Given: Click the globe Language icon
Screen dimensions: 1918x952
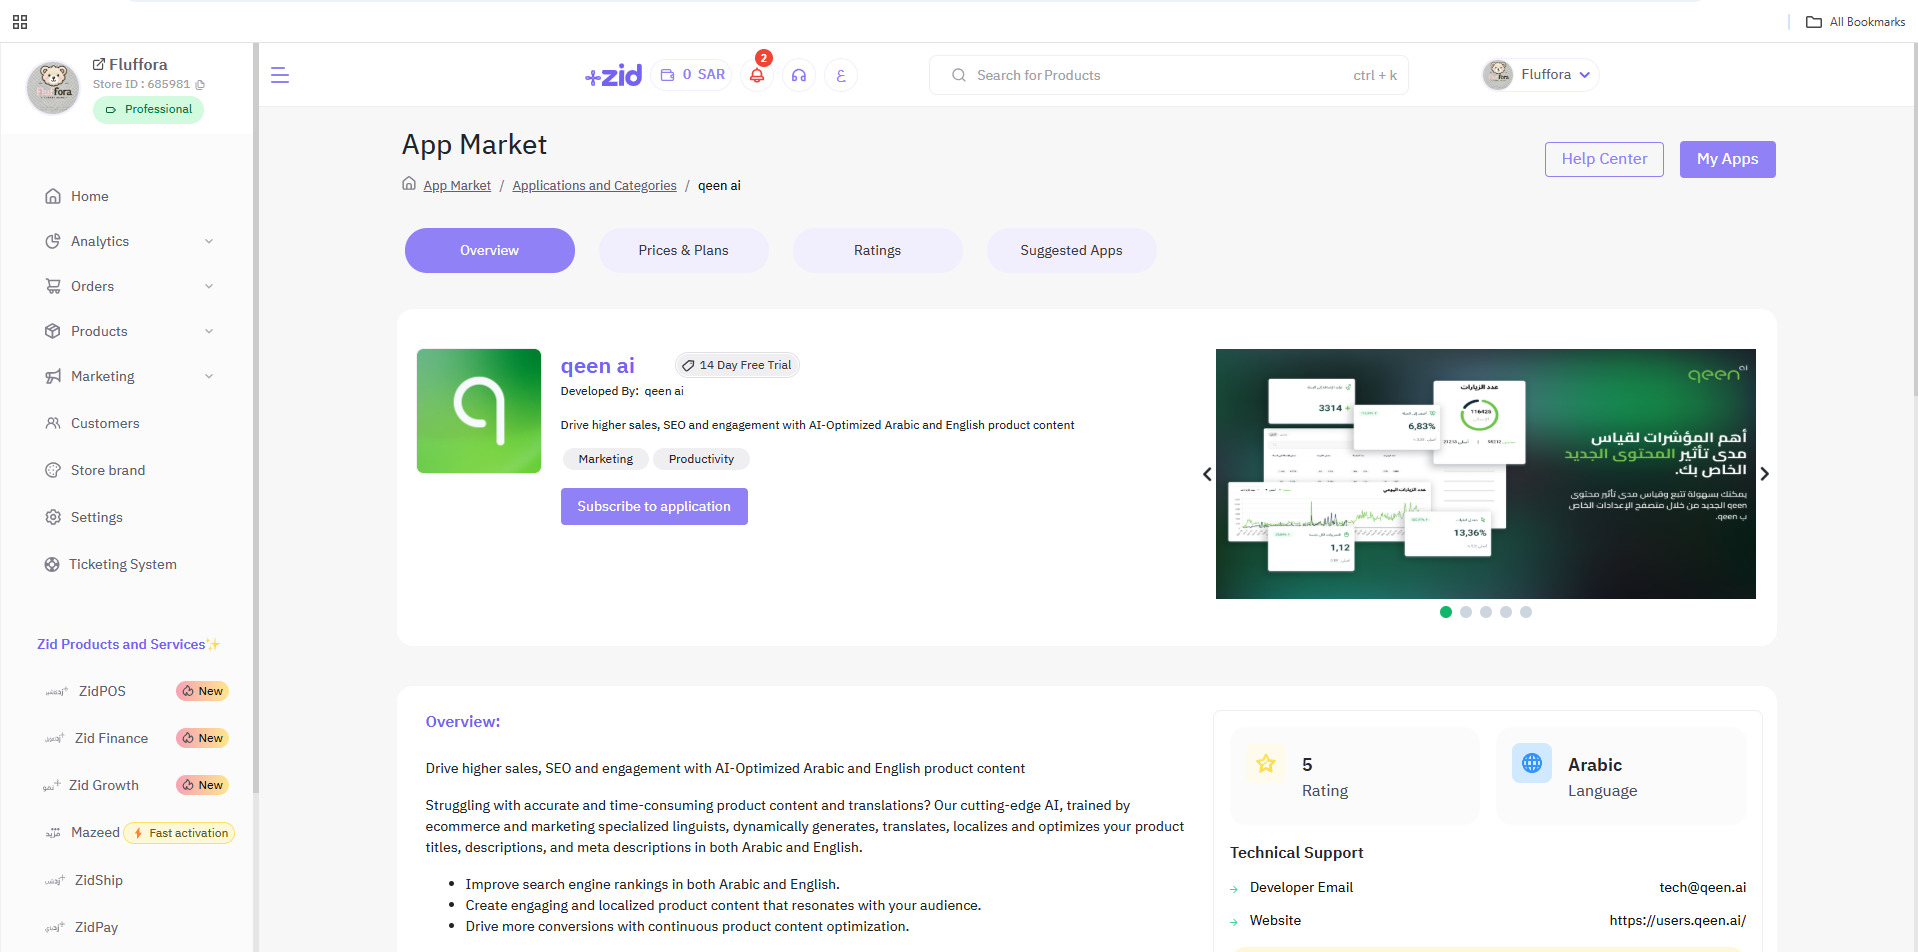Looking at the screenshot, I should click(x=1532, y=764).
